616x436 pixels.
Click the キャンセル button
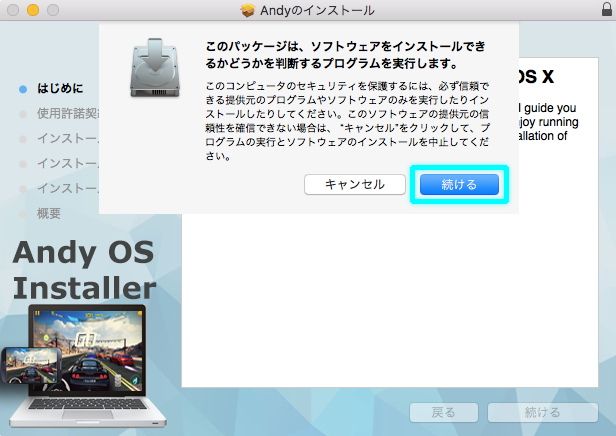pyautogui.click(x=355, y=184)
